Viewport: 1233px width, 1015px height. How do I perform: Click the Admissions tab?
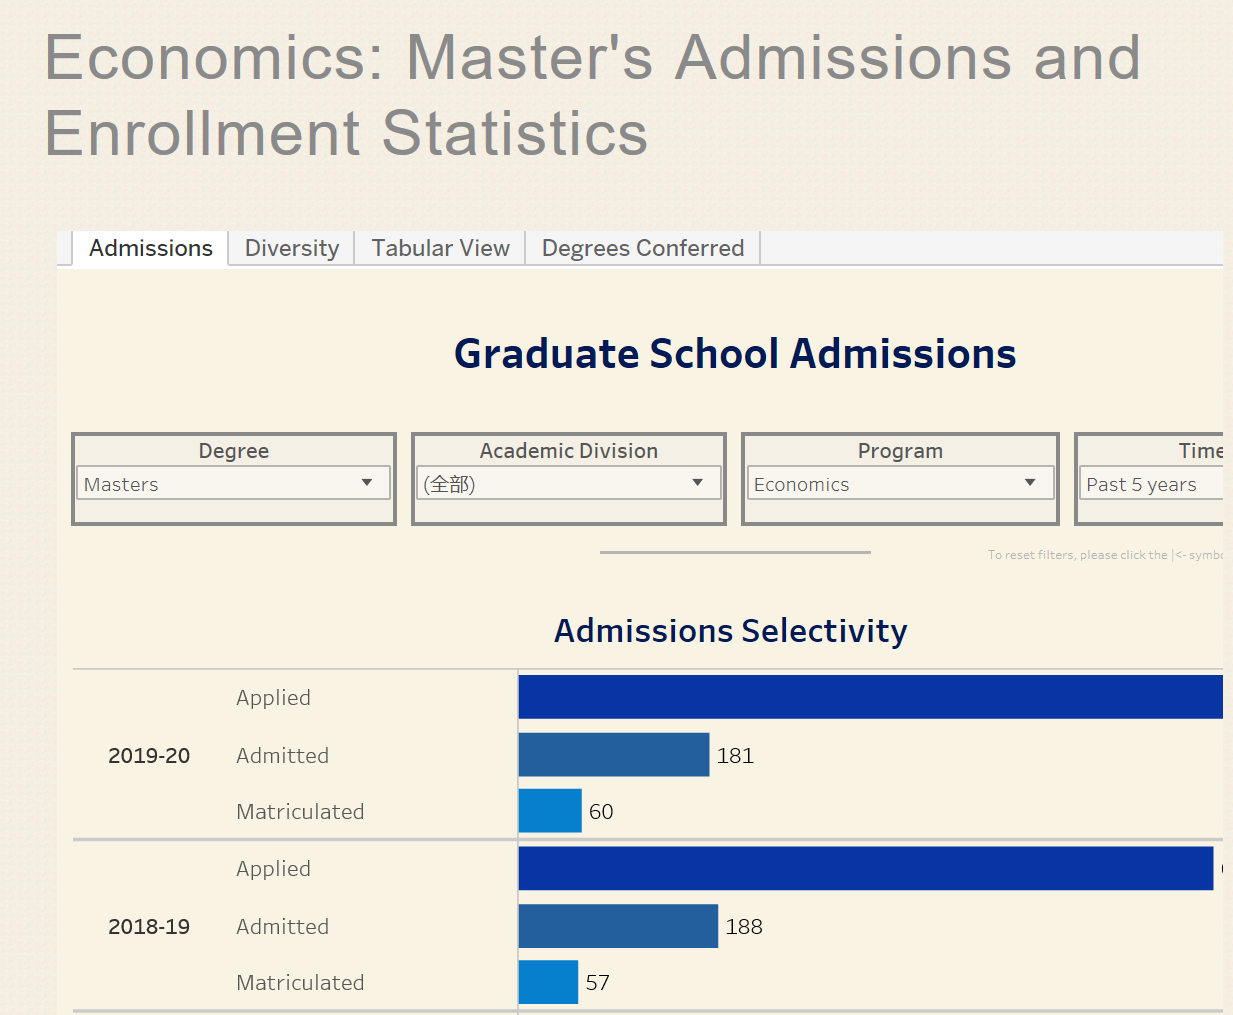tap(151, 248)
